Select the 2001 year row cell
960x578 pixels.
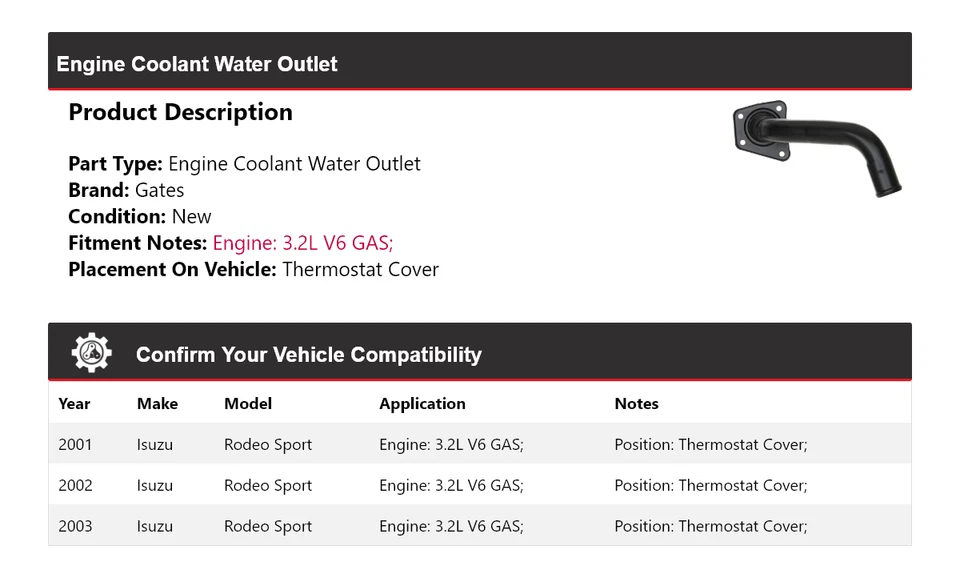75,445
